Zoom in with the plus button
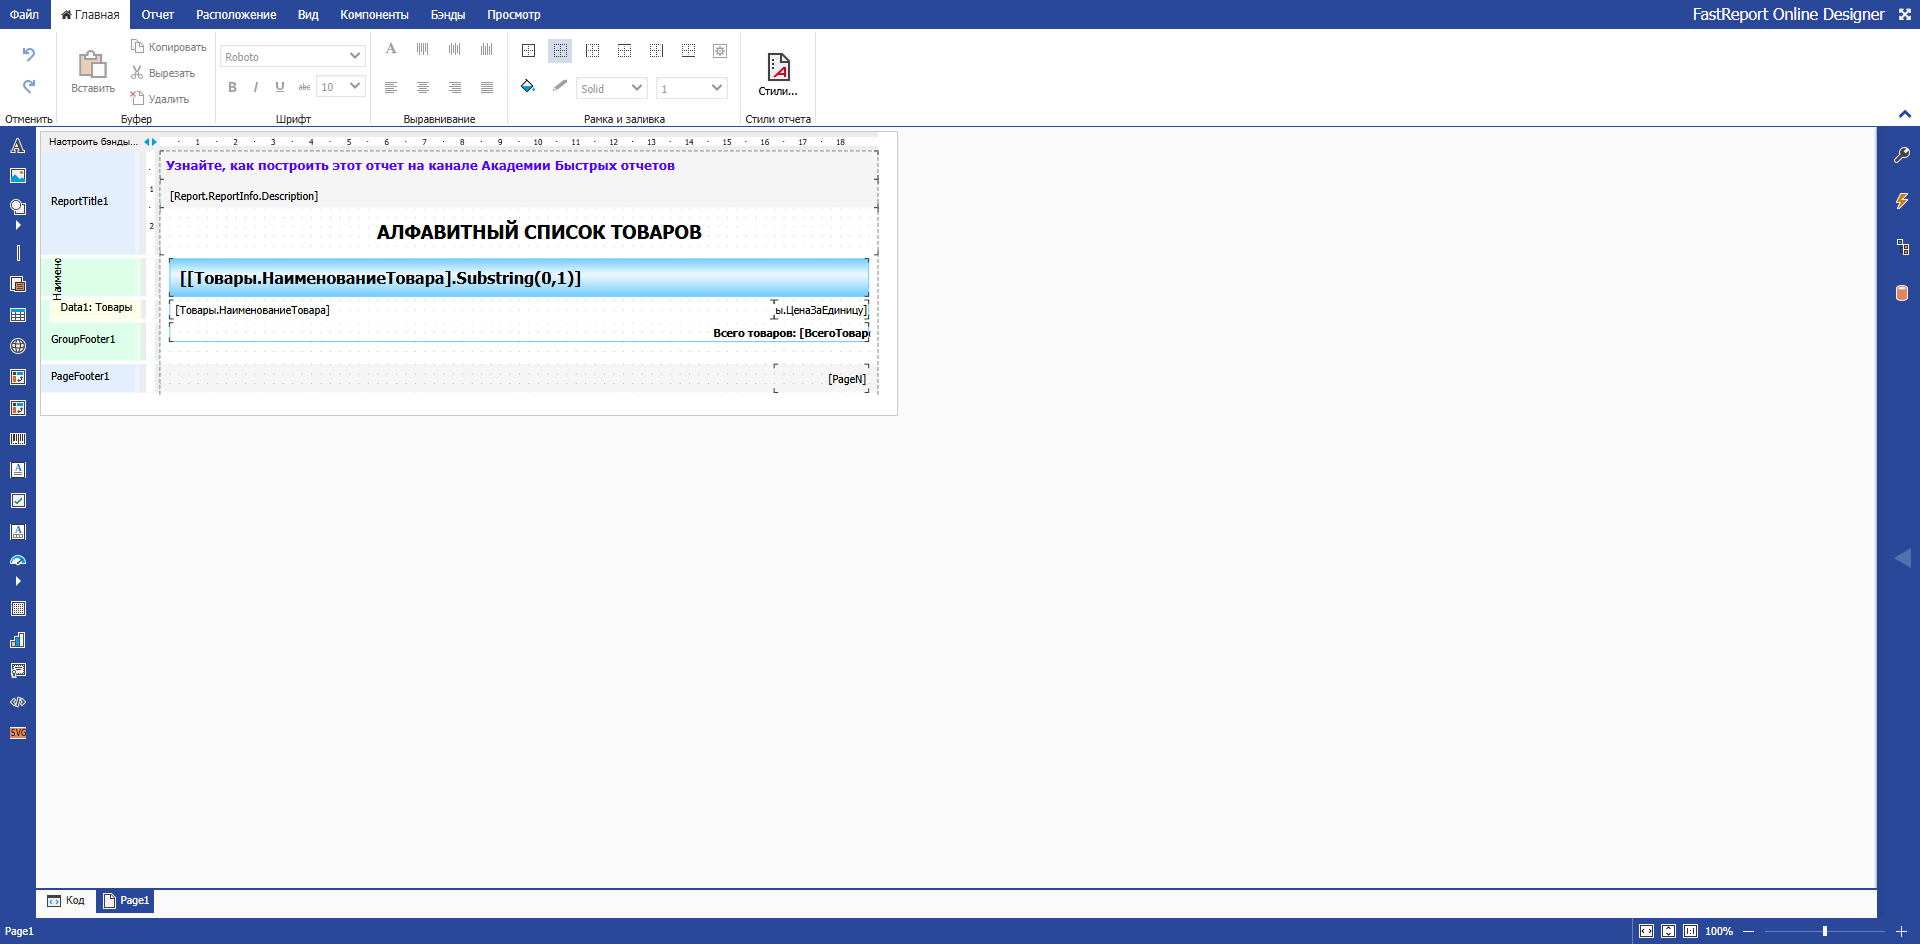Viewport: 1920px width, 944px height. pos(1901,931)
